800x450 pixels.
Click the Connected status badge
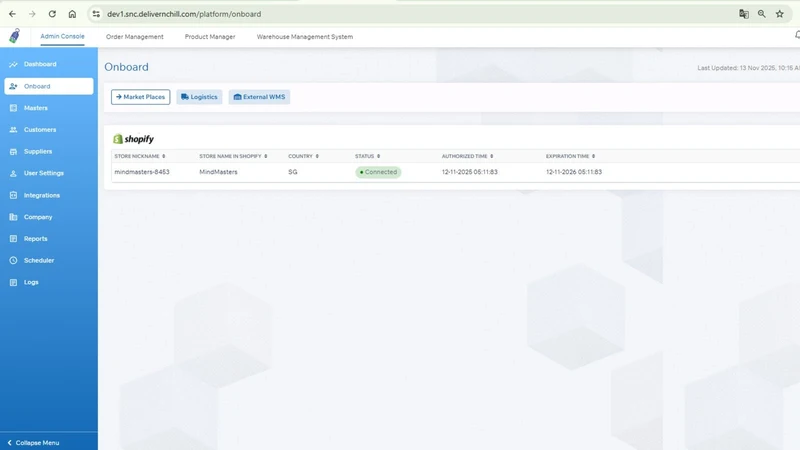tap(378, 172)
